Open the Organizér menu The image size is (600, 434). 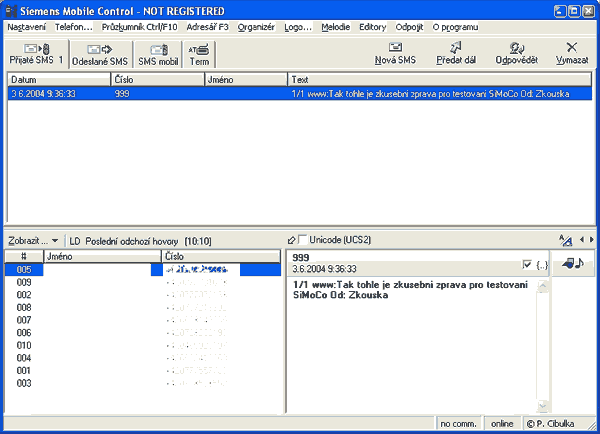(x=256, y=27)
